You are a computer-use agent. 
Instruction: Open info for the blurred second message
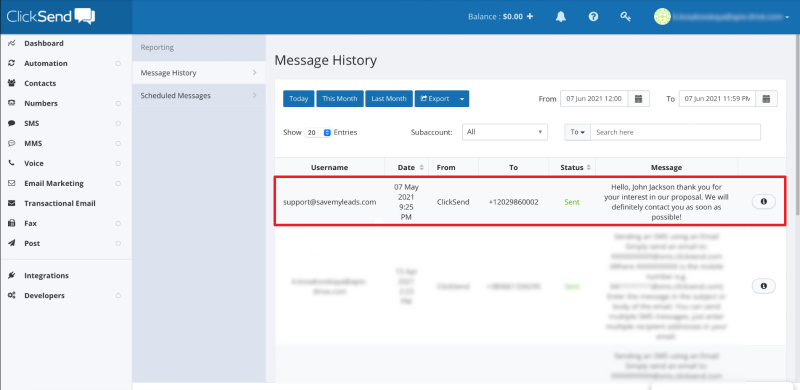tap(764, 286)
